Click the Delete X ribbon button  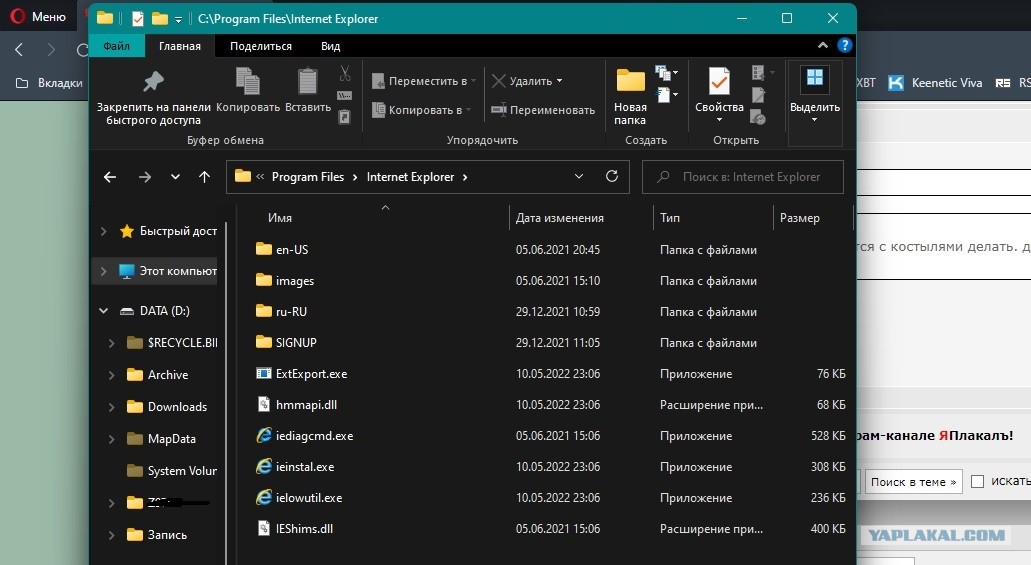pos(527,81)
